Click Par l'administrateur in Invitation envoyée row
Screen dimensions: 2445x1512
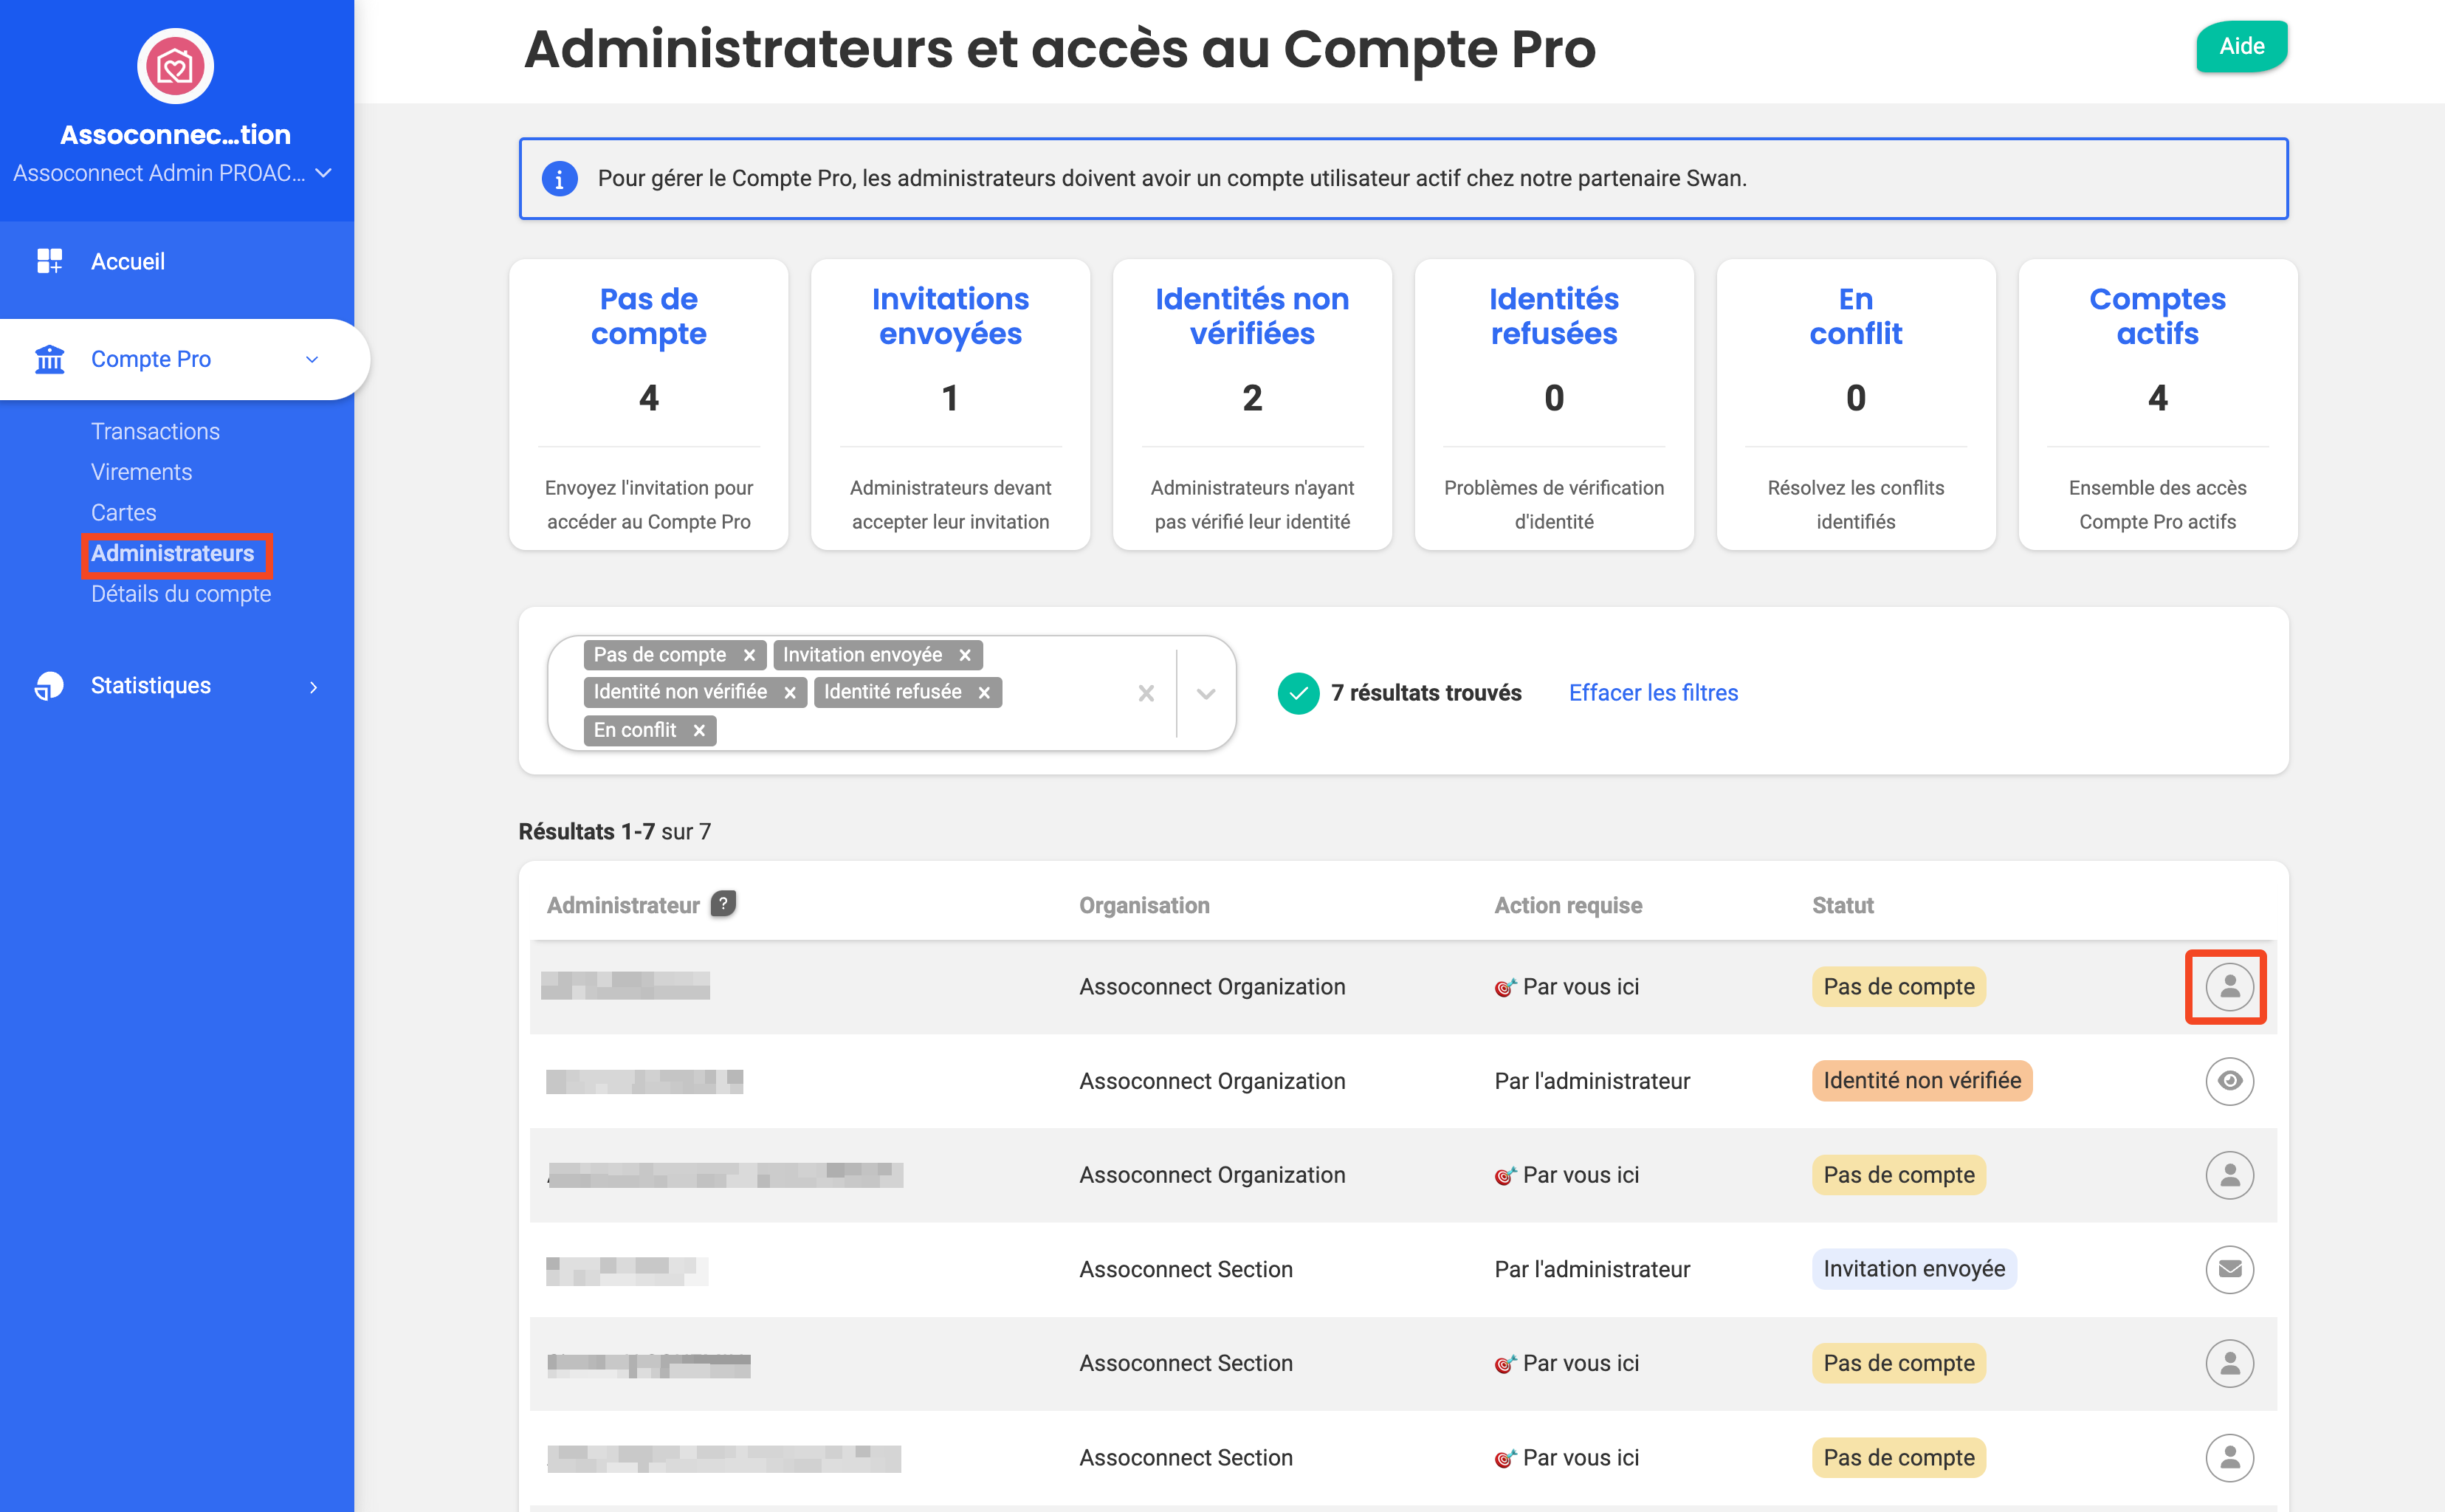(x=1592, y=1269)
